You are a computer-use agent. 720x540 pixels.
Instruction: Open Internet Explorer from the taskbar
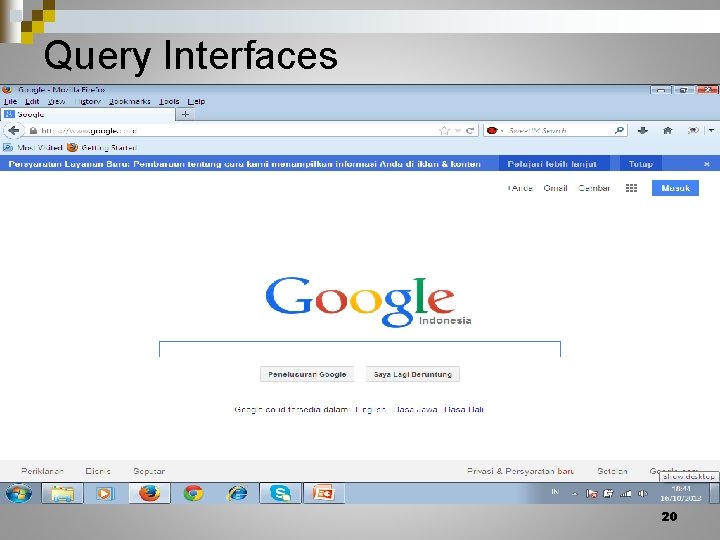(237, 494)
